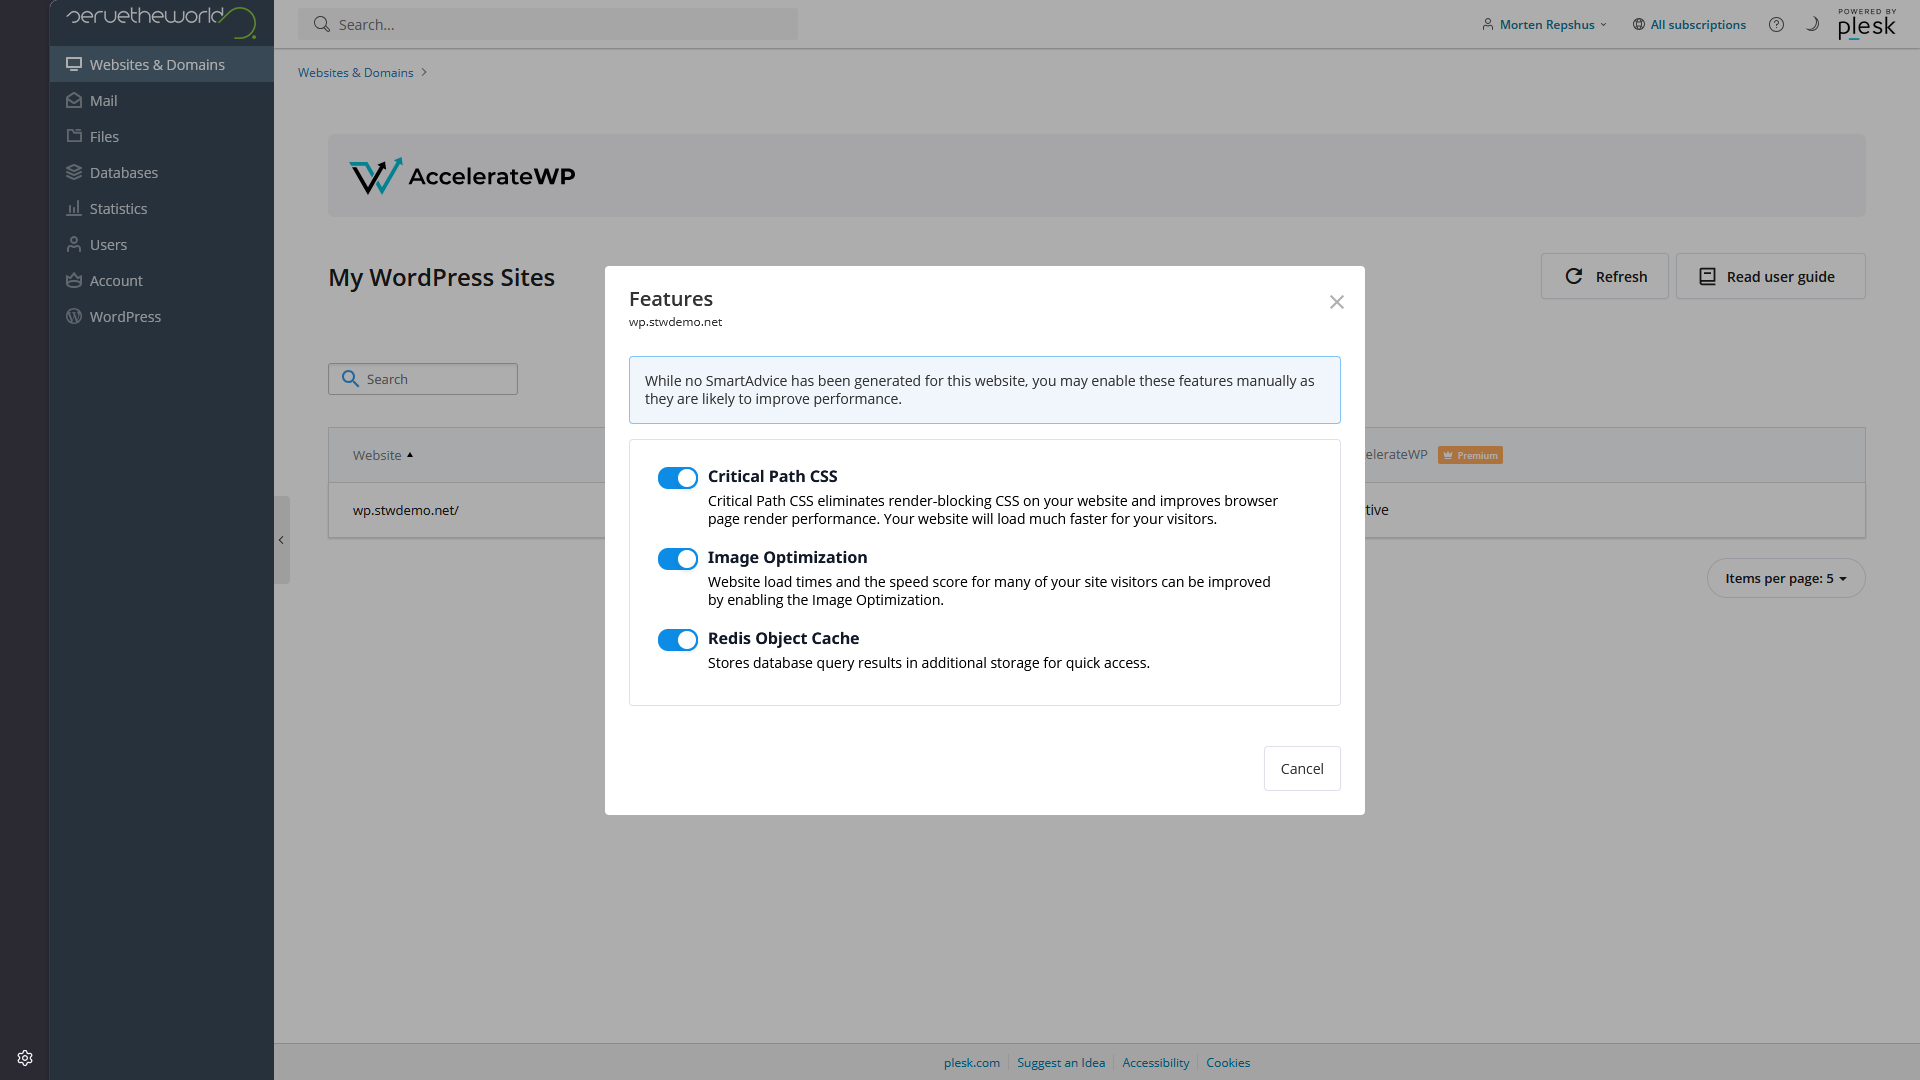1920x1080 pixels.
Task: Click the book icon on Read user guide
Action: pyautogui.click(x=1707, y=276)
